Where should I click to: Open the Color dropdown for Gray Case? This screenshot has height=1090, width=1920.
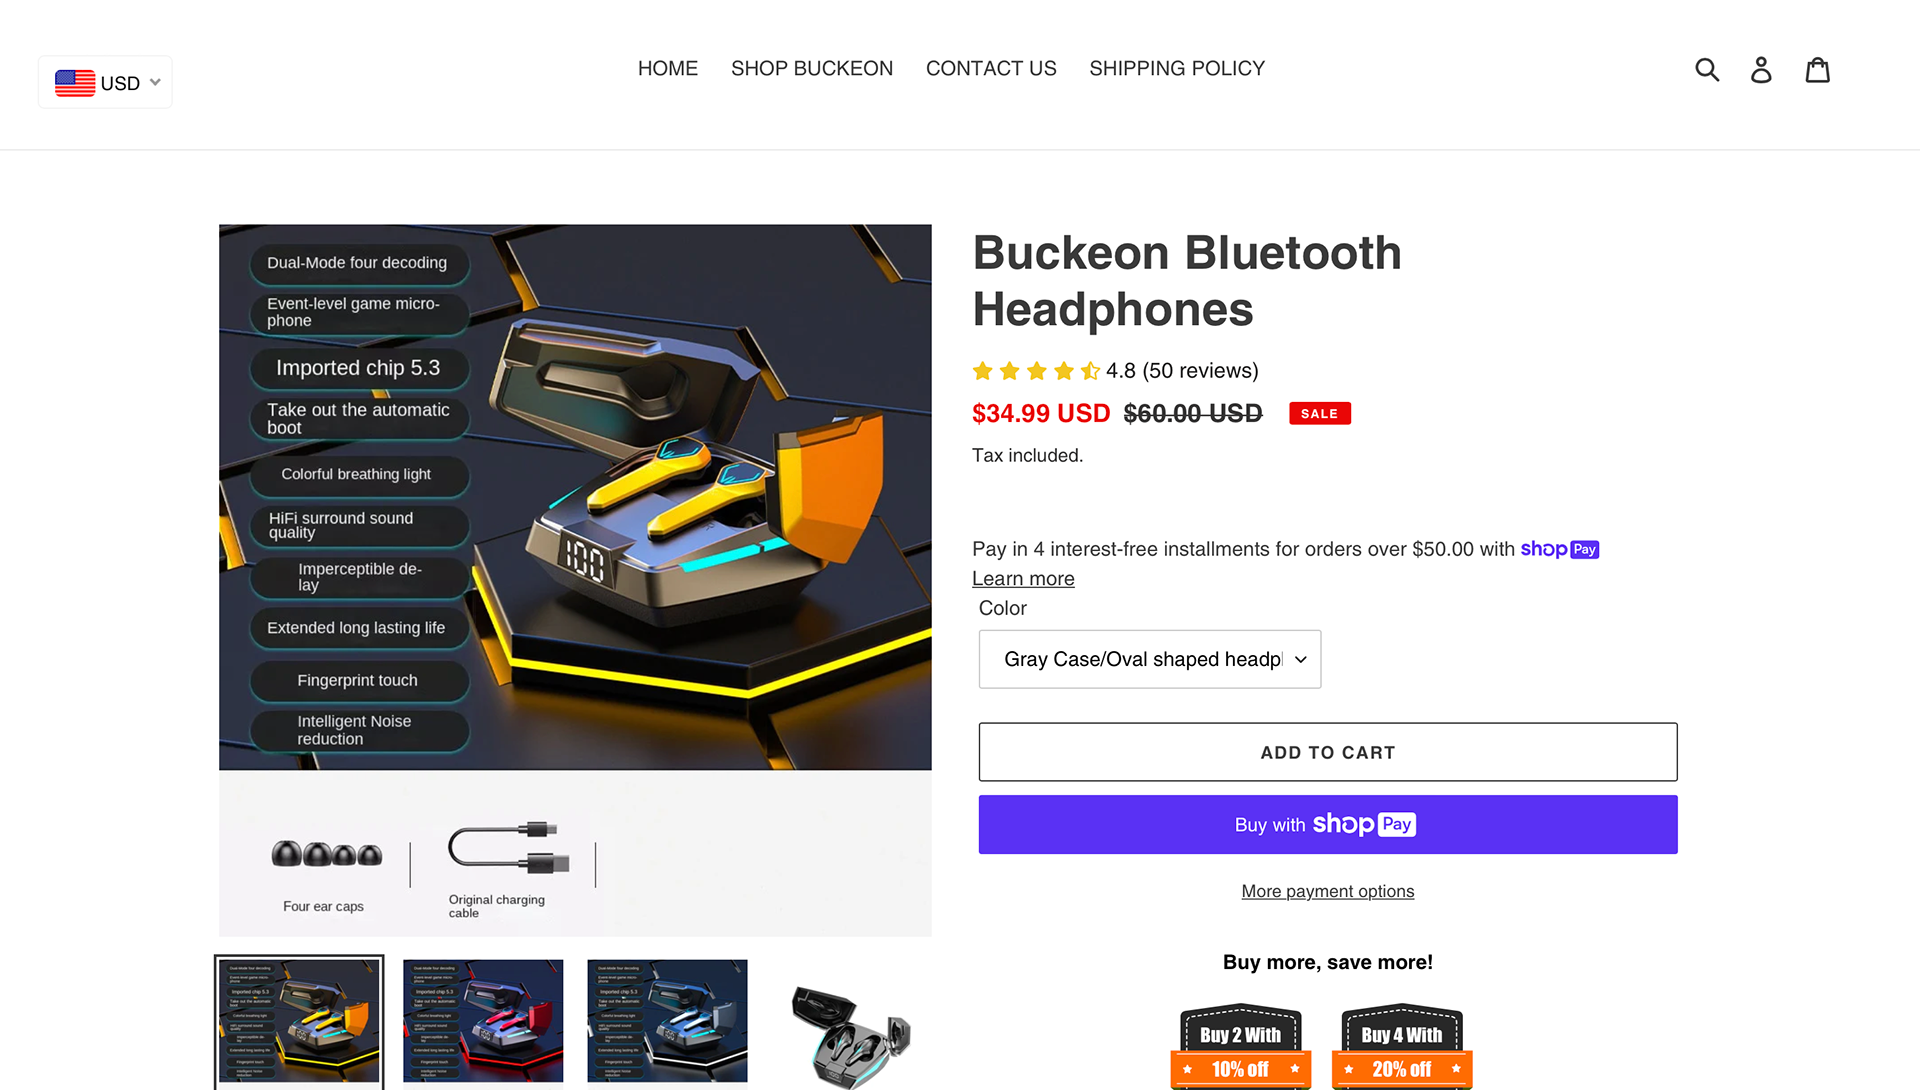click(1150, 659)
